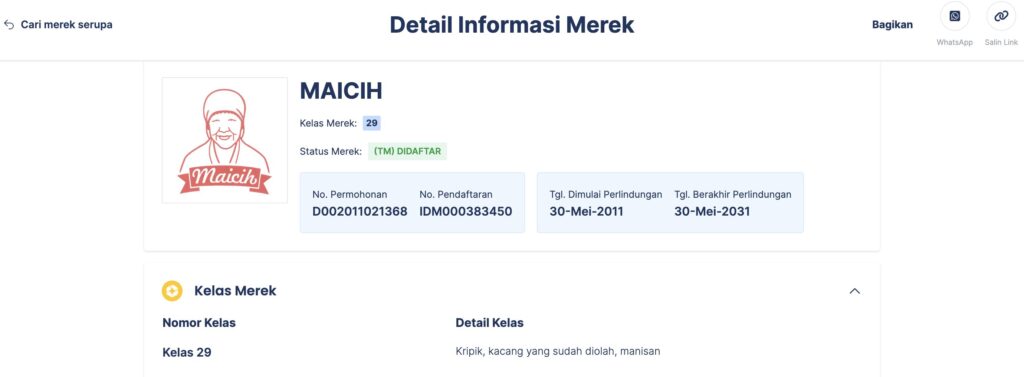Viewport: 1024px width, 377px height.
Task: Click the MAICIH brand name heading
Action: 341,91
